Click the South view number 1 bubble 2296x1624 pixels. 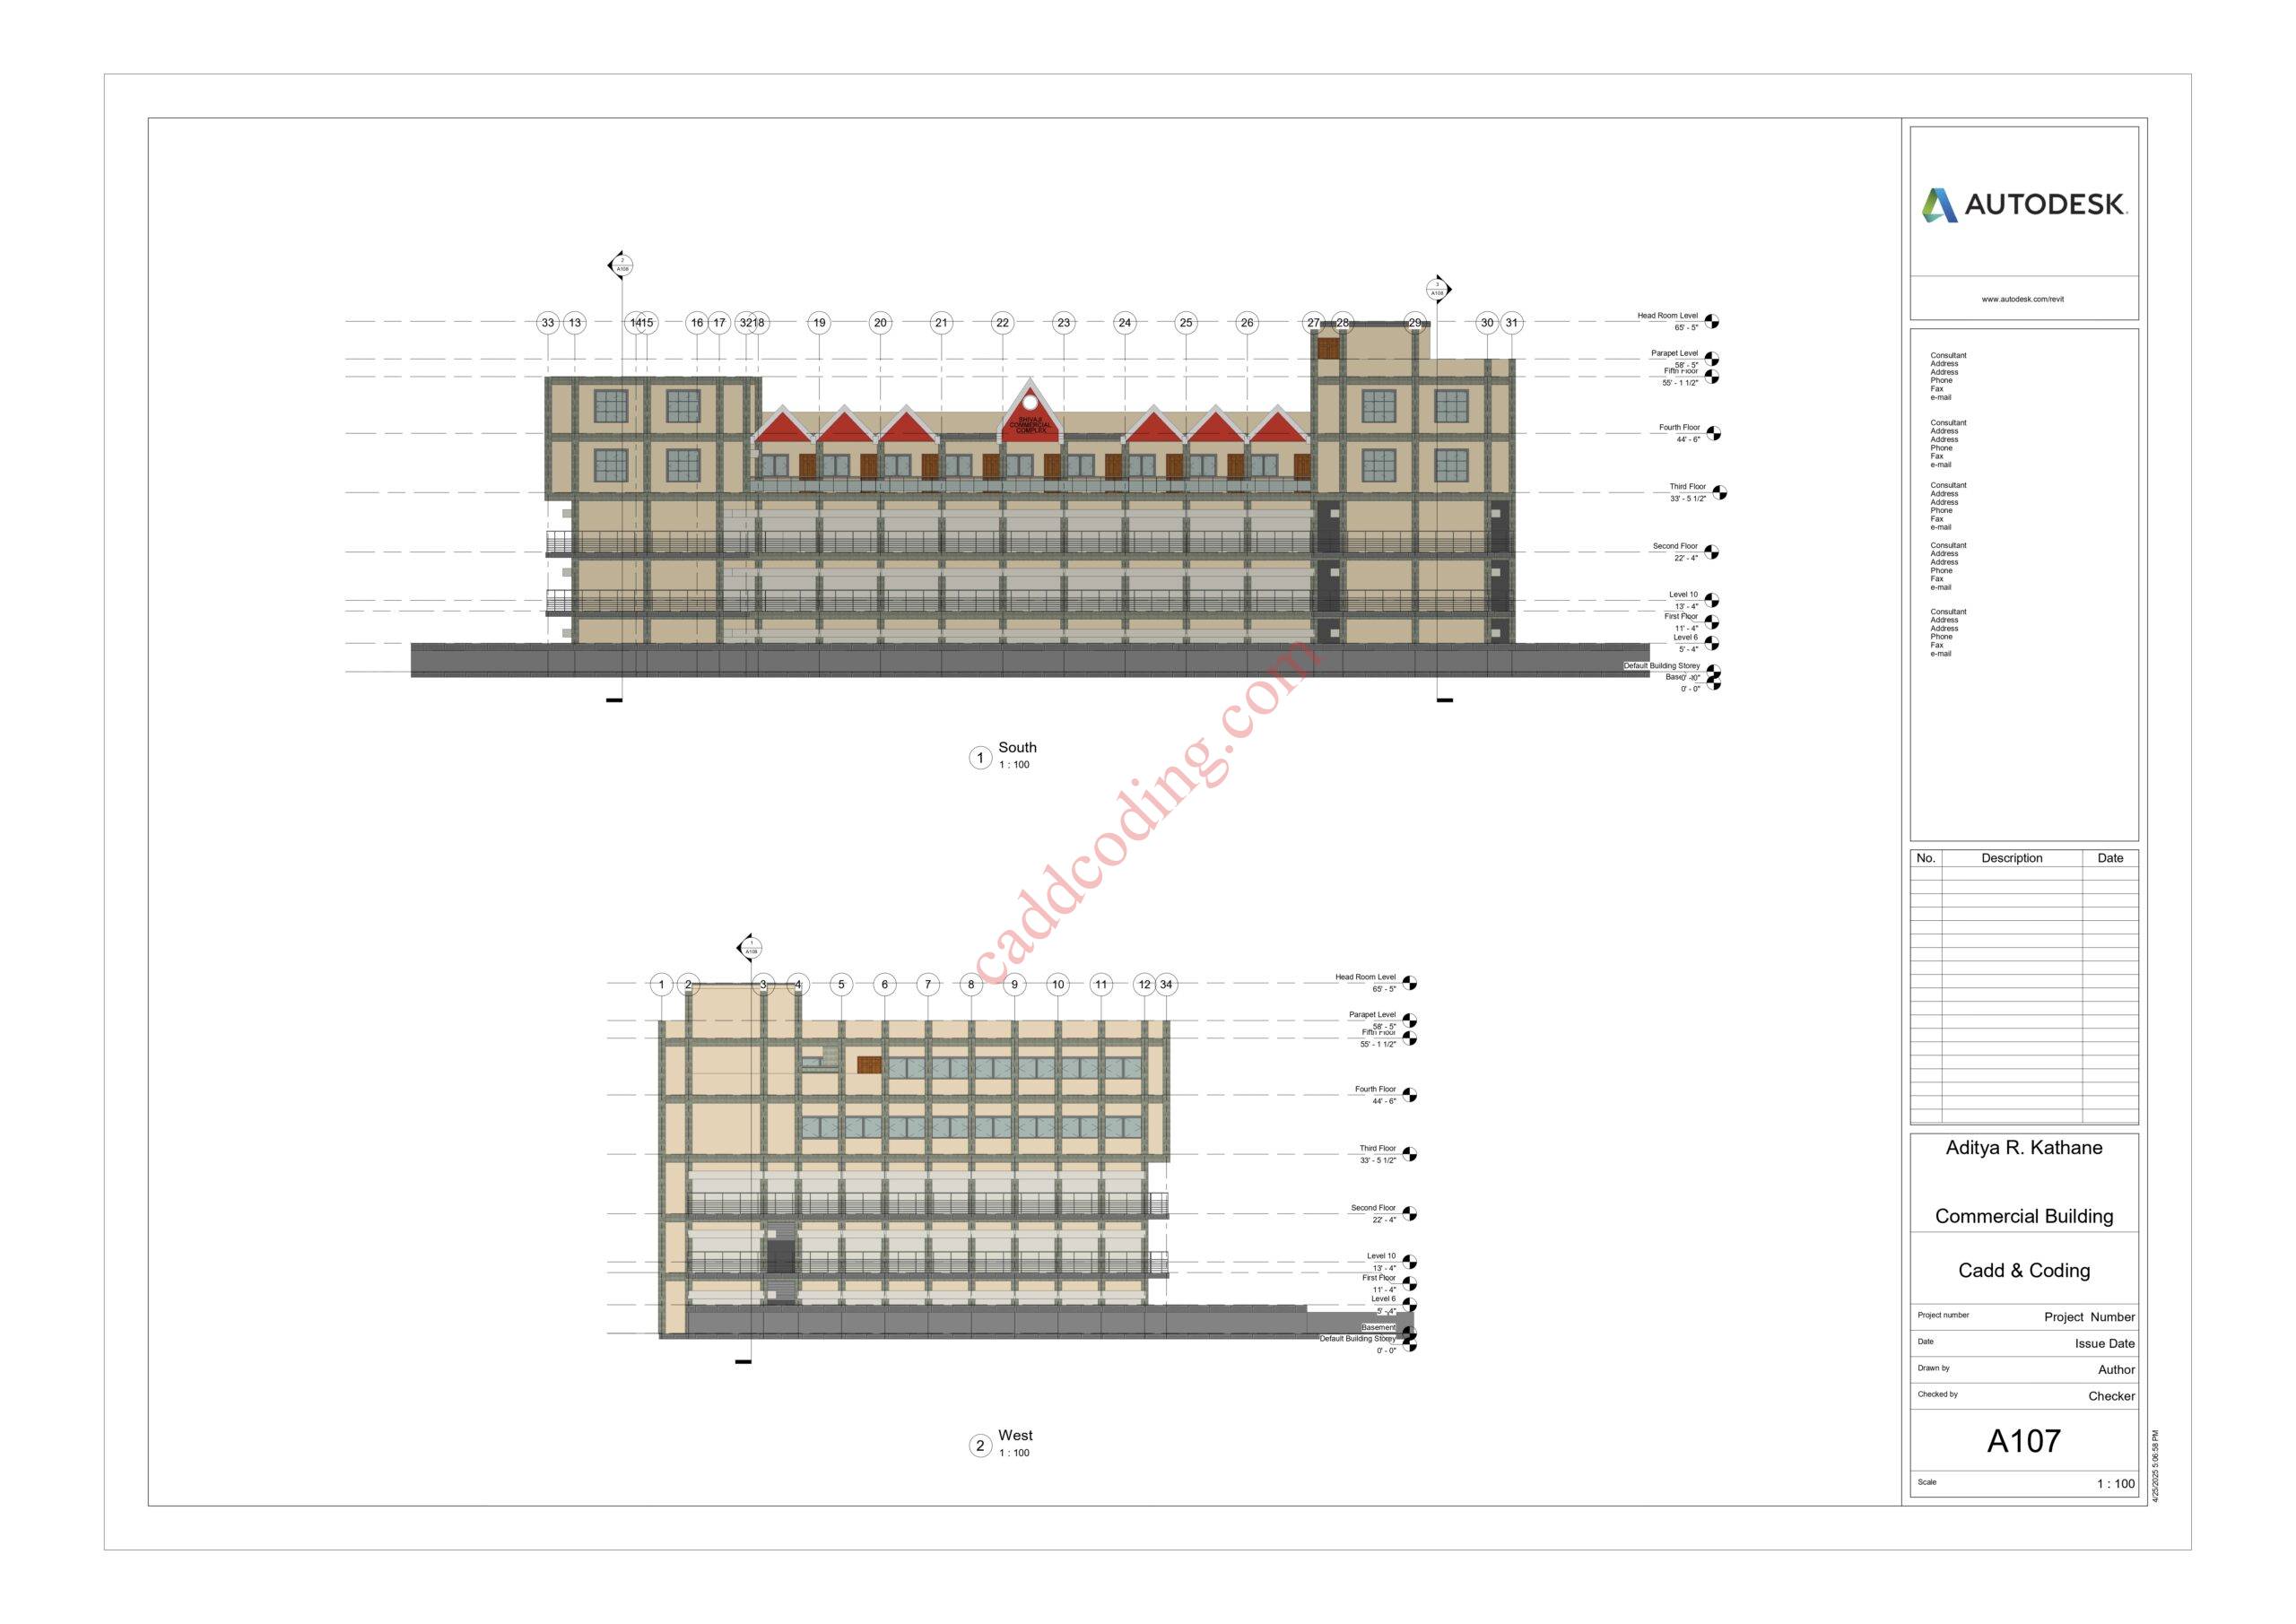(x=980, y=758)
